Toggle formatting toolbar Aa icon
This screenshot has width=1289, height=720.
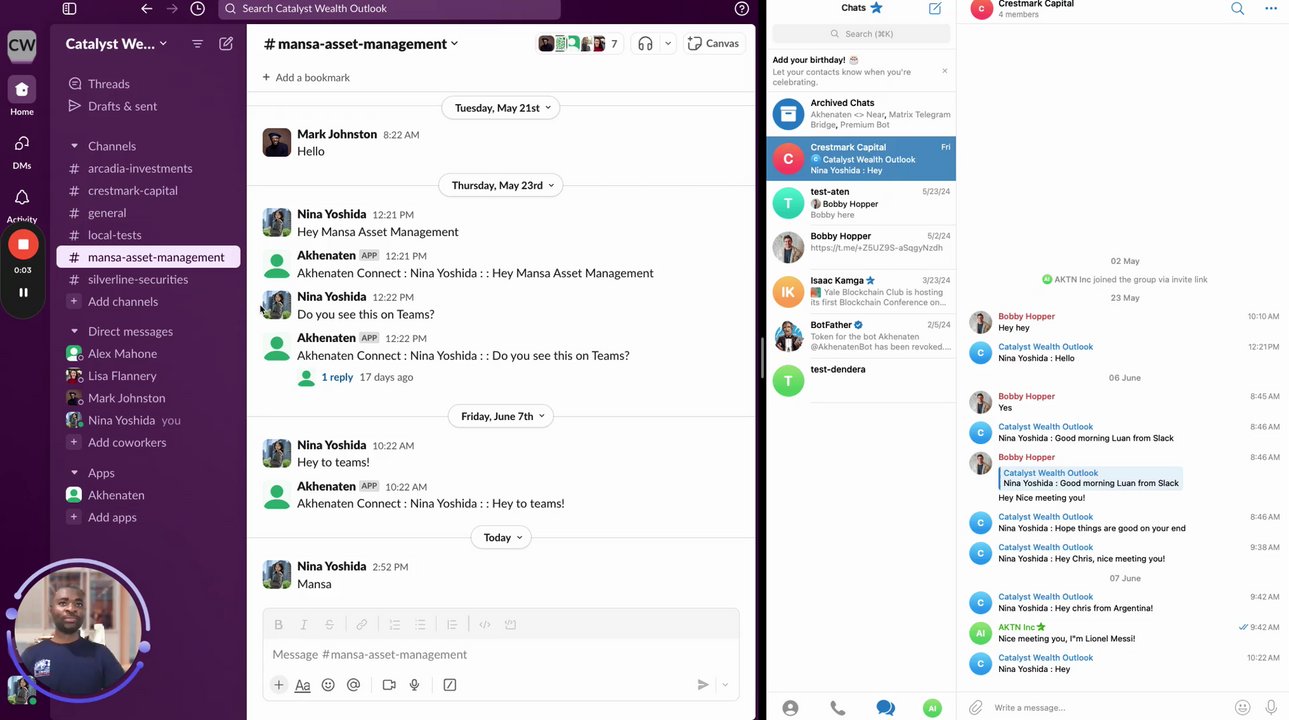[302, 685]
